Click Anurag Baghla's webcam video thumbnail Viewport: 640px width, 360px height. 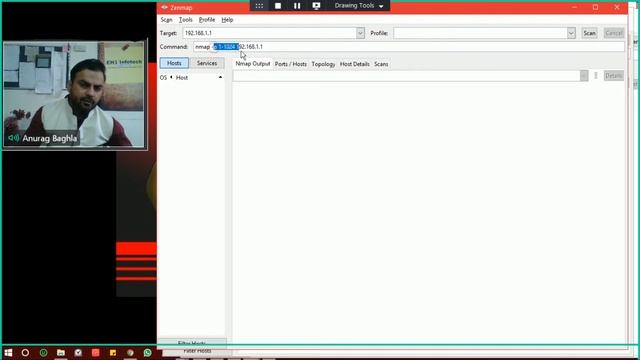pos(75,94)
